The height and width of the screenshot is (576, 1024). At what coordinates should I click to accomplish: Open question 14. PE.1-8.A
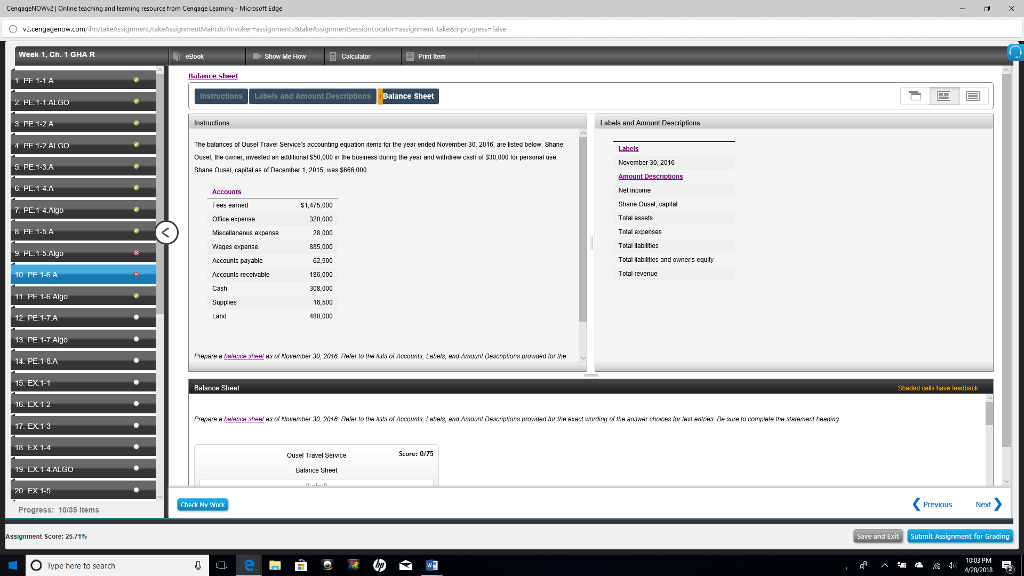[84, 360]
